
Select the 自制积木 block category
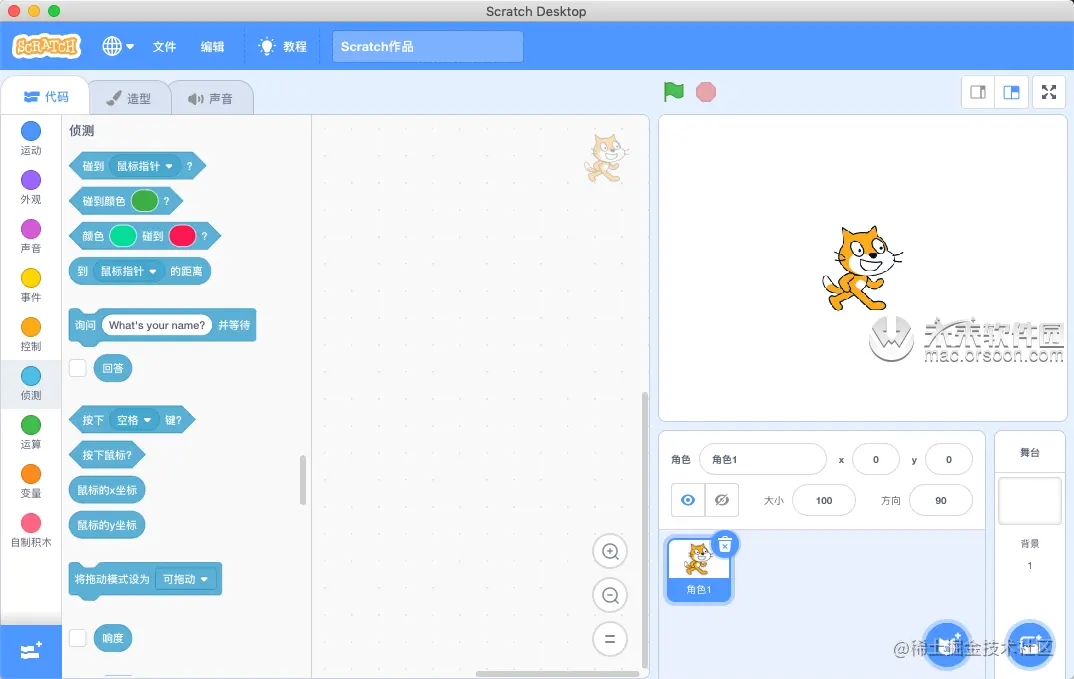[x=31, y=531]
